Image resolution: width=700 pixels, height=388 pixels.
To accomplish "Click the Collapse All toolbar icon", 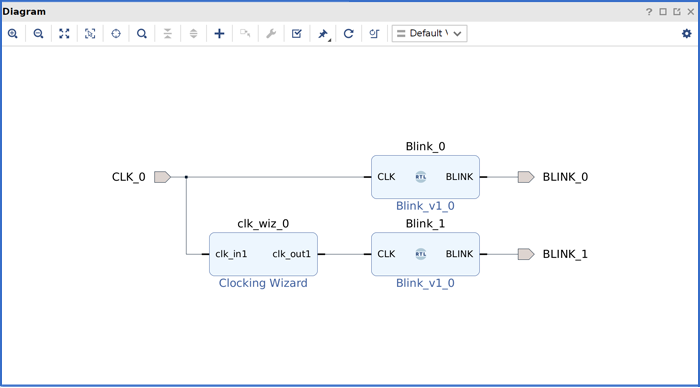I will pyautogui.click(x=167, y=33).
